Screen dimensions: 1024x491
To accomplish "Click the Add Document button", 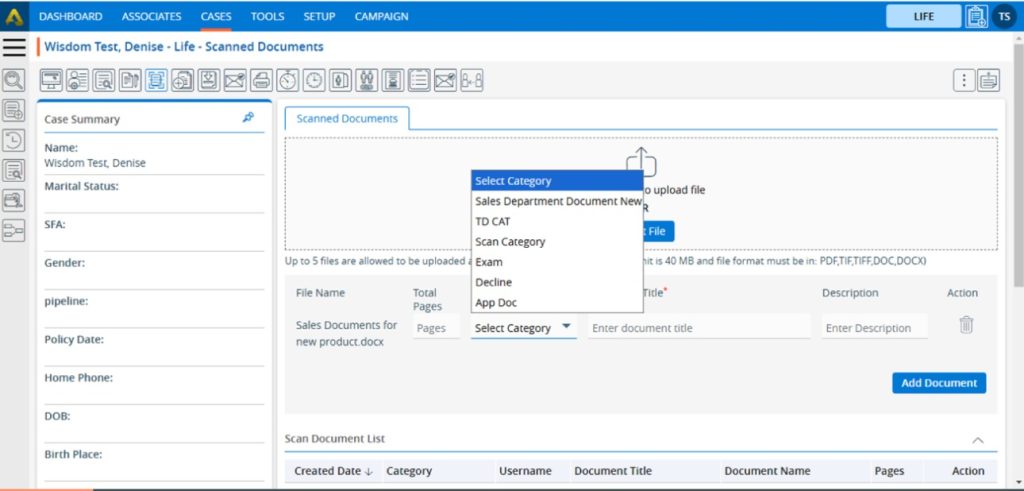I will pos(938,383).
